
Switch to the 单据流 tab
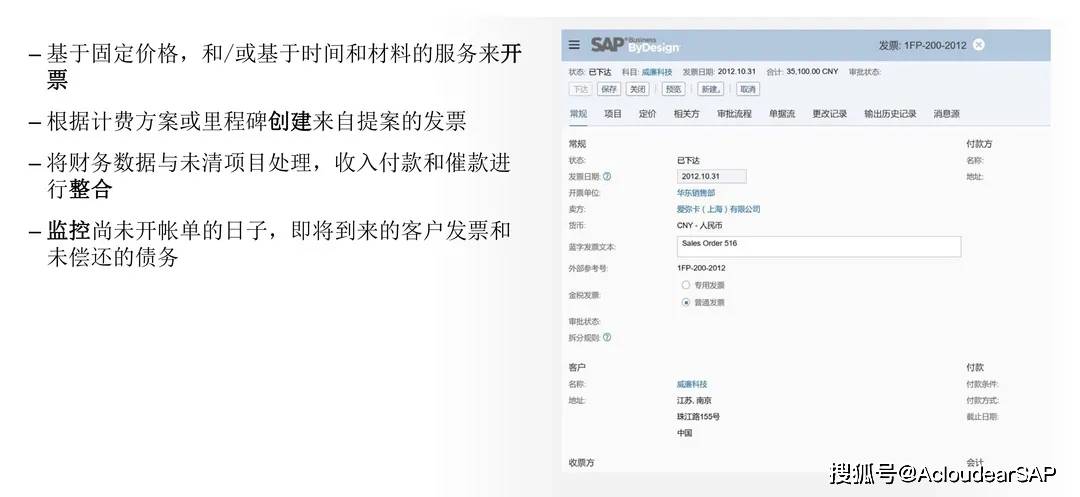782,114
